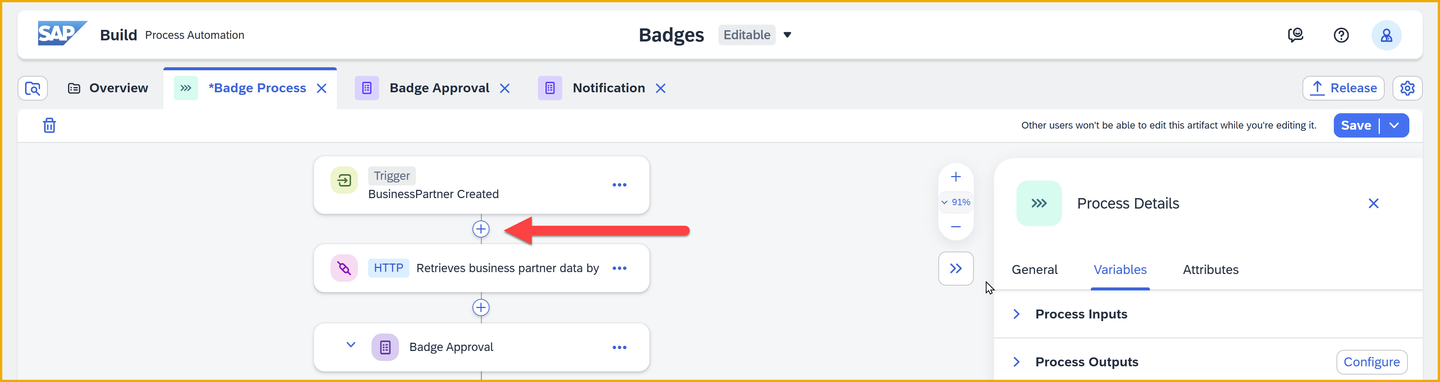Click the Save button
This screenshot has height=382, width=1440.
[1356, 125]
